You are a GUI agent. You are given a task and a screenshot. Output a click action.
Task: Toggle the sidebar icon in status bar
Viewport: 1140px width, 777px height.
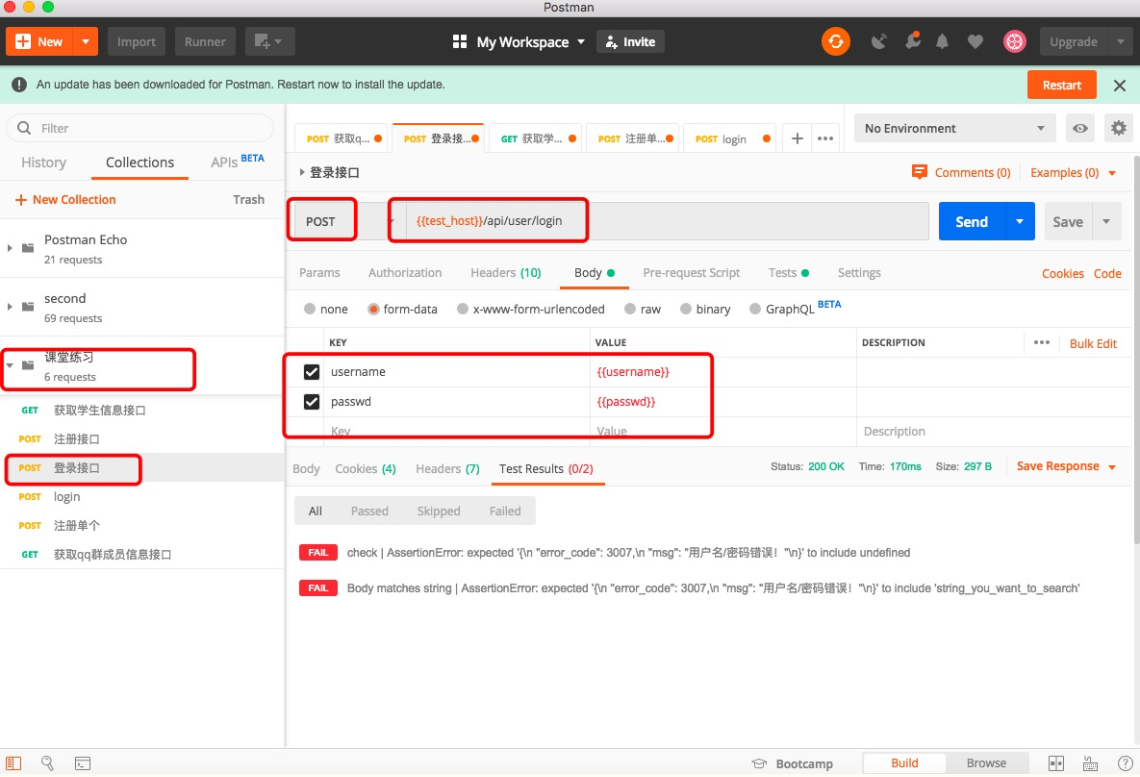[14, 763]
